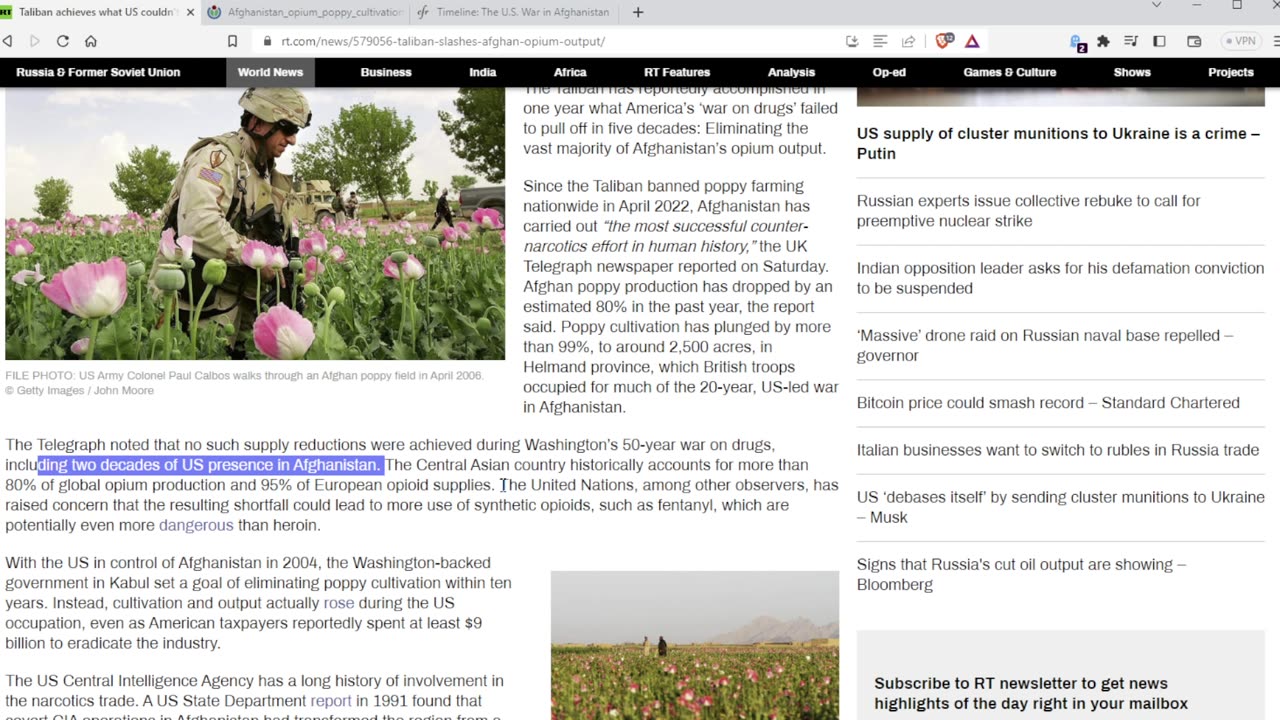Open the Shows section
Viewport: 1280px width, 720px height.
[x=1132, y=72]
